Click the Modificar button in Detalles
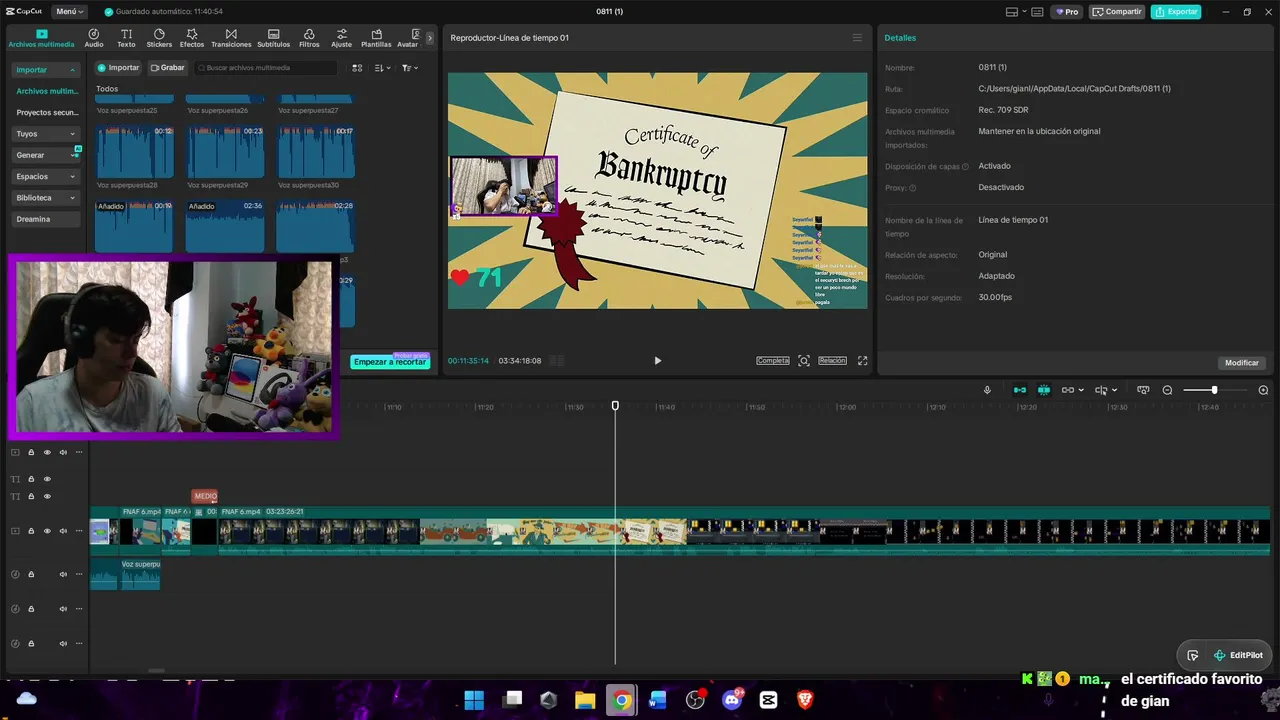 1242,363
